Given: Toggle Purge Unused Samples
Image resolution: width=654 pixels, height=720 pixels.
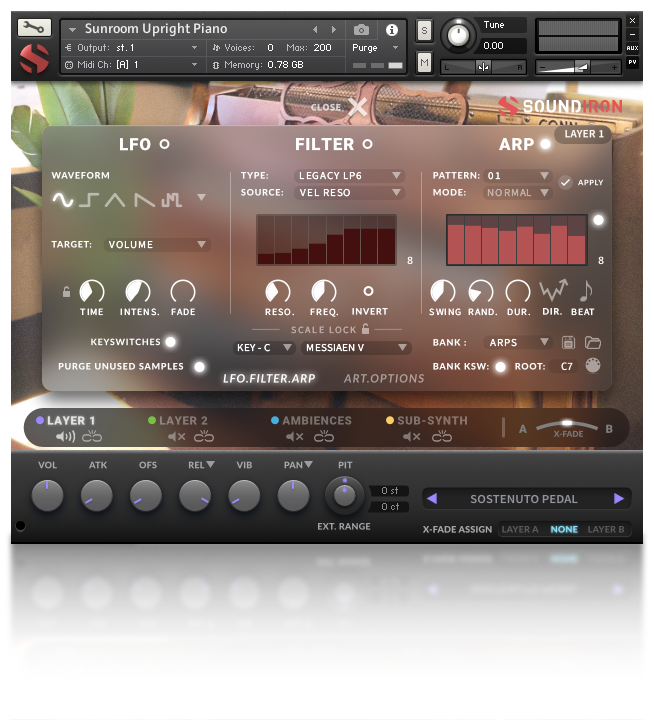Looking at the screenshot, I should click(x=199, y=367).
